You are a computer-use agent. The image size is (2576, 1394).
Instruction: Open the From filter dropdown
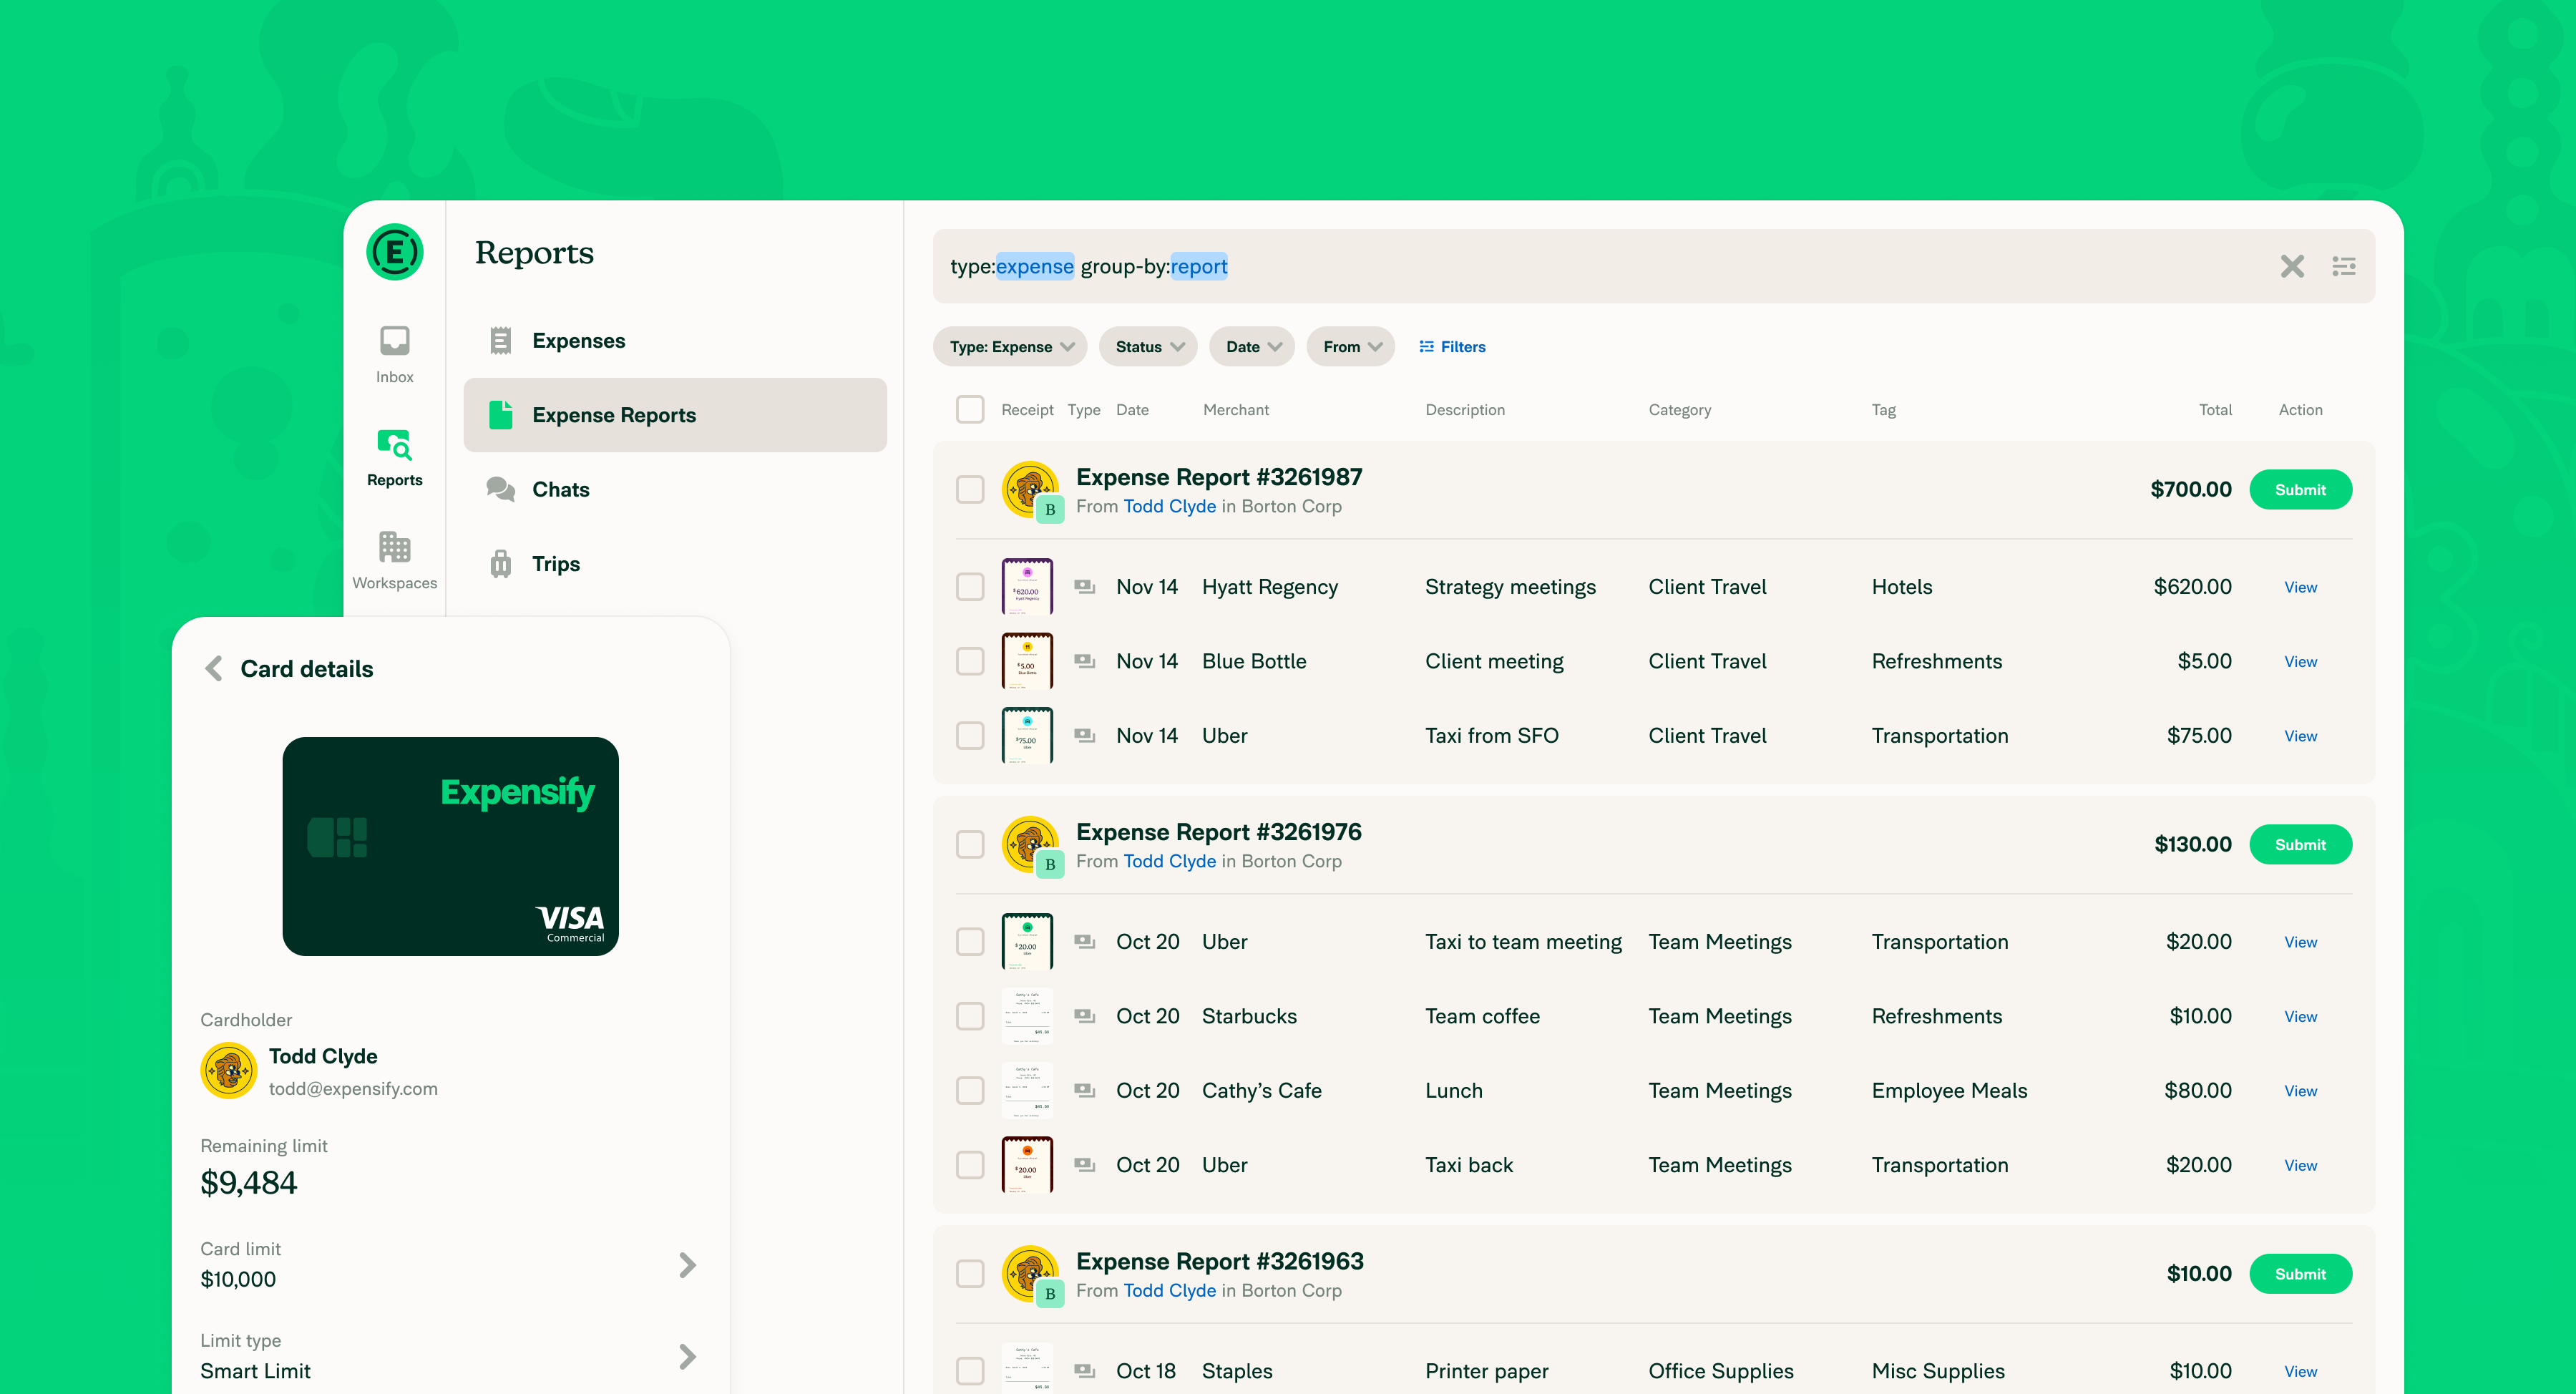click(1350, 346)
